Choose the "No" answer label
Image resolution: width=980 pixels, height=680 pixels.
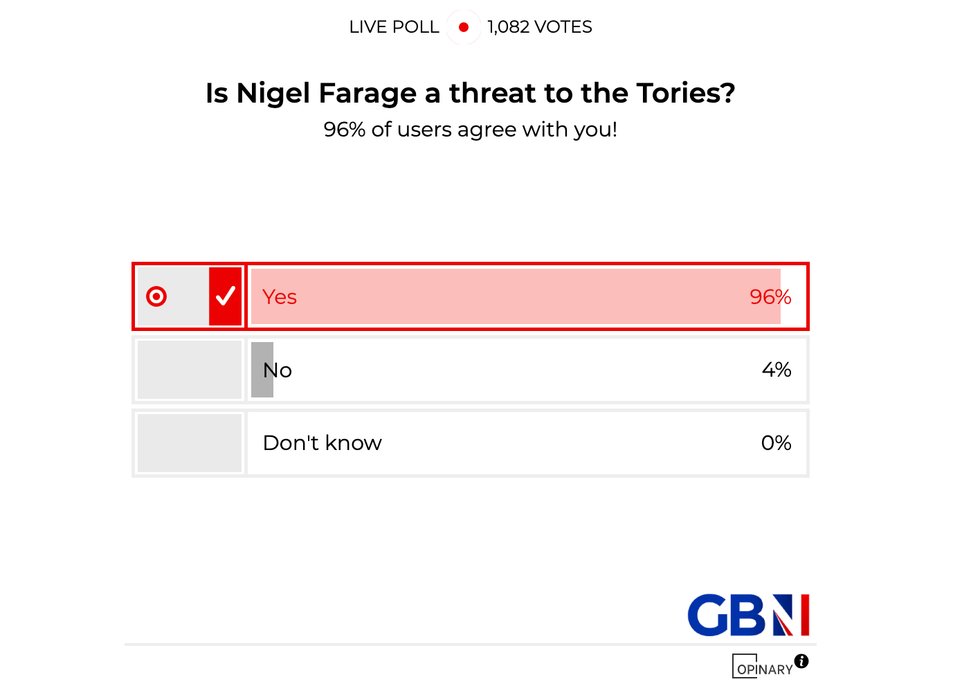[279, 370]
